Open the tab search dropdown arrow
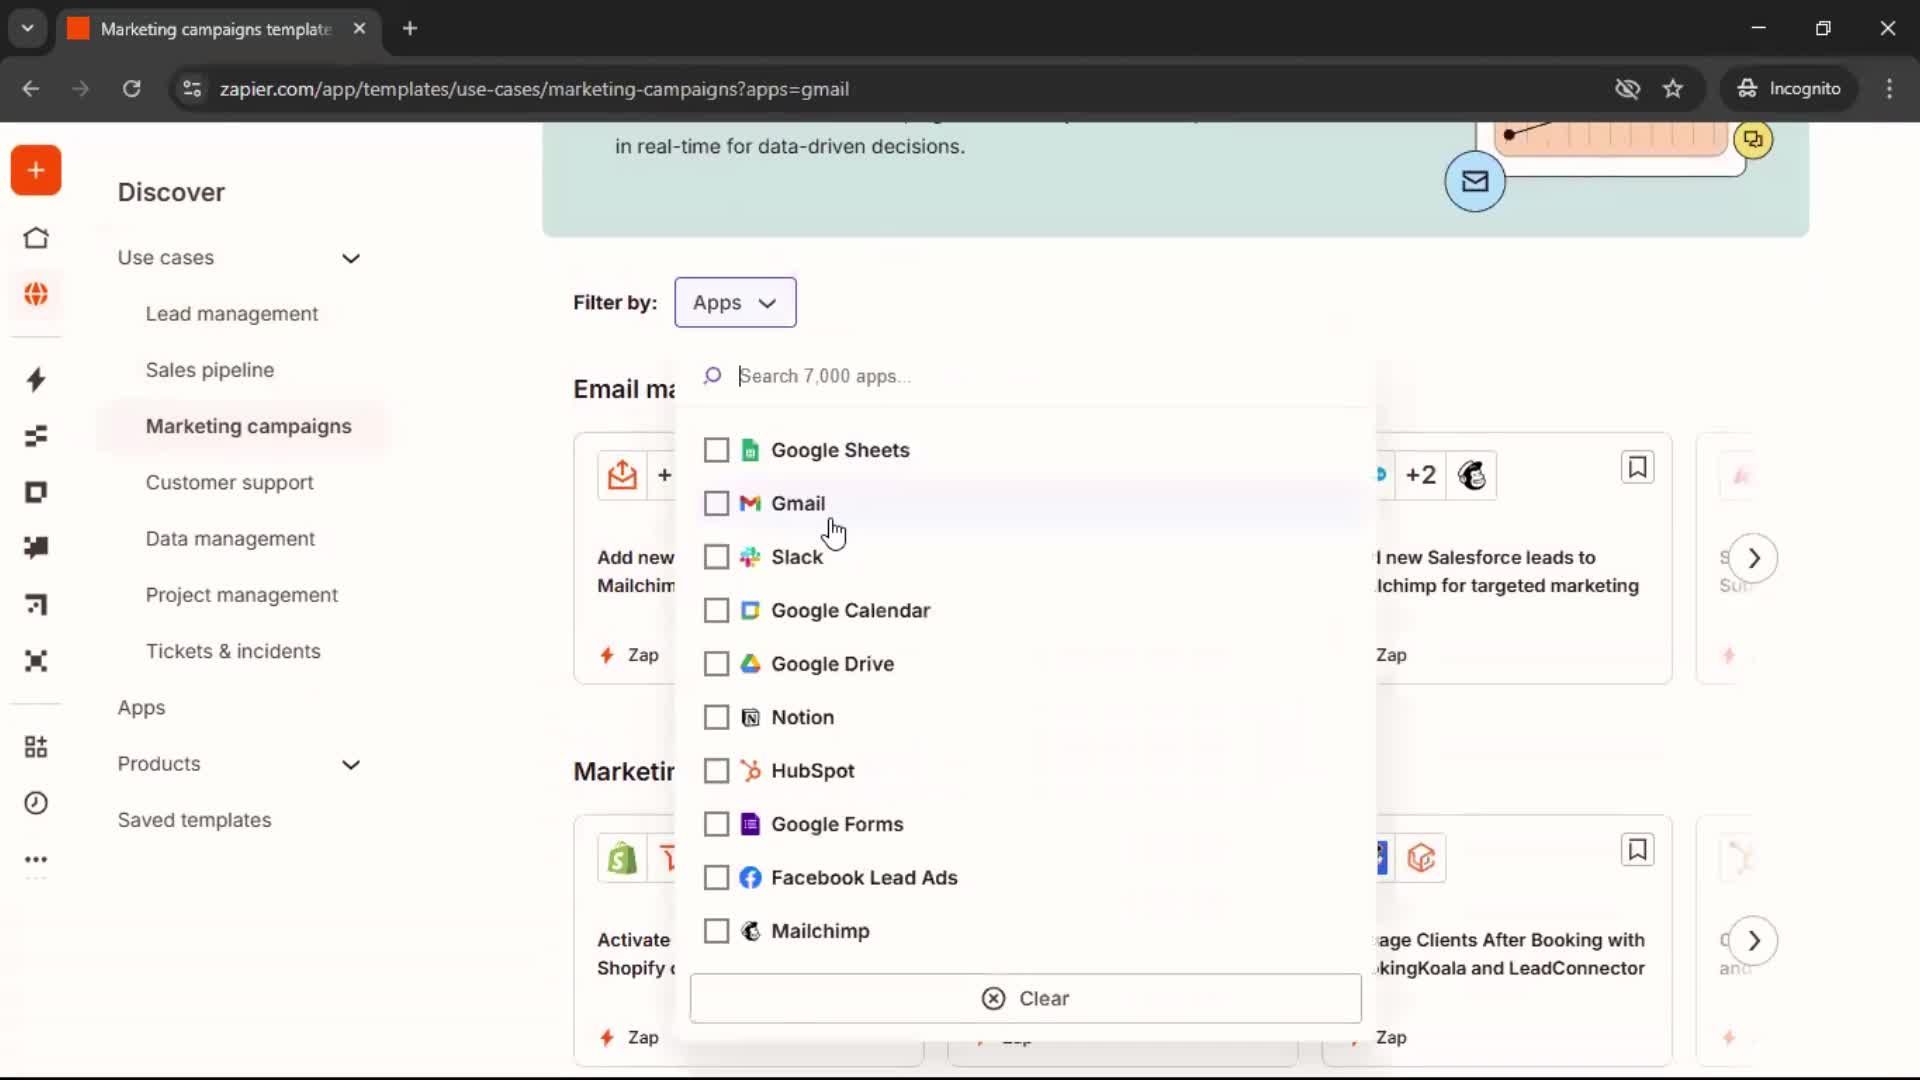The image size is (1920, 1080). pyautogui.click(x=28, y=28)
